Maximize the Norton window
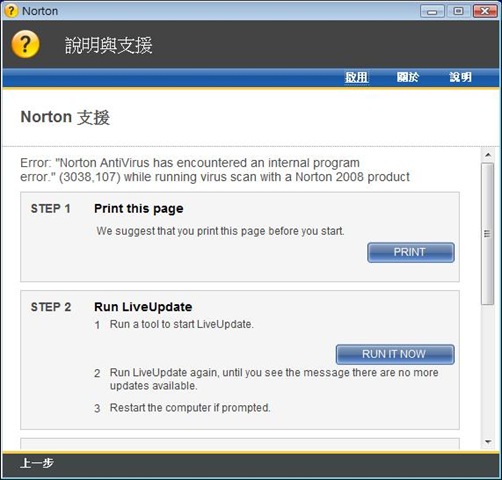This screenshot has width=502, height=480. (458, 11)
